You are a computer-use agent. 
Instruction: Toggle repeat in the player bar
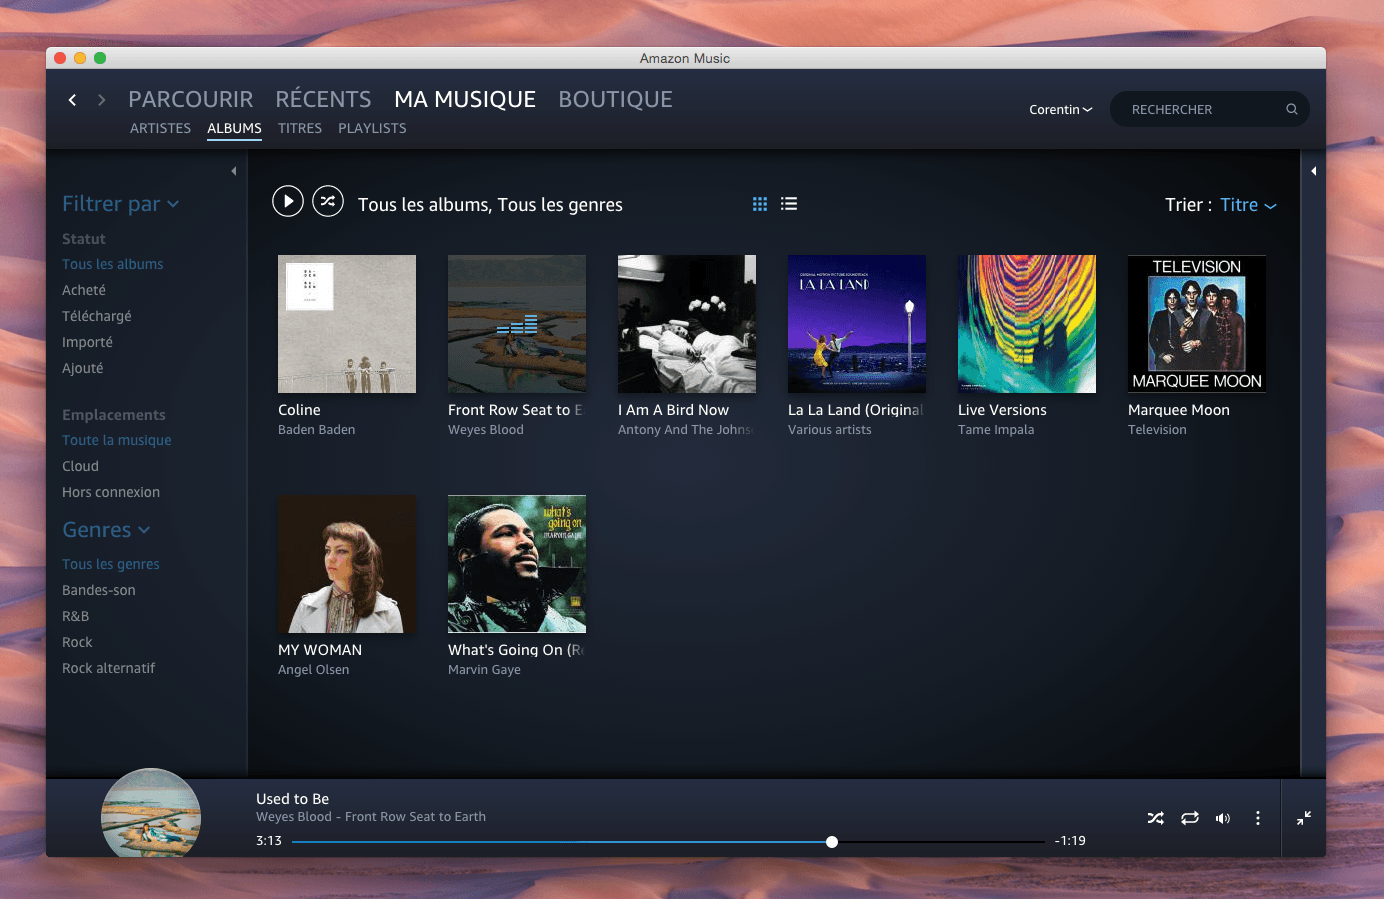pos(1190,818)
